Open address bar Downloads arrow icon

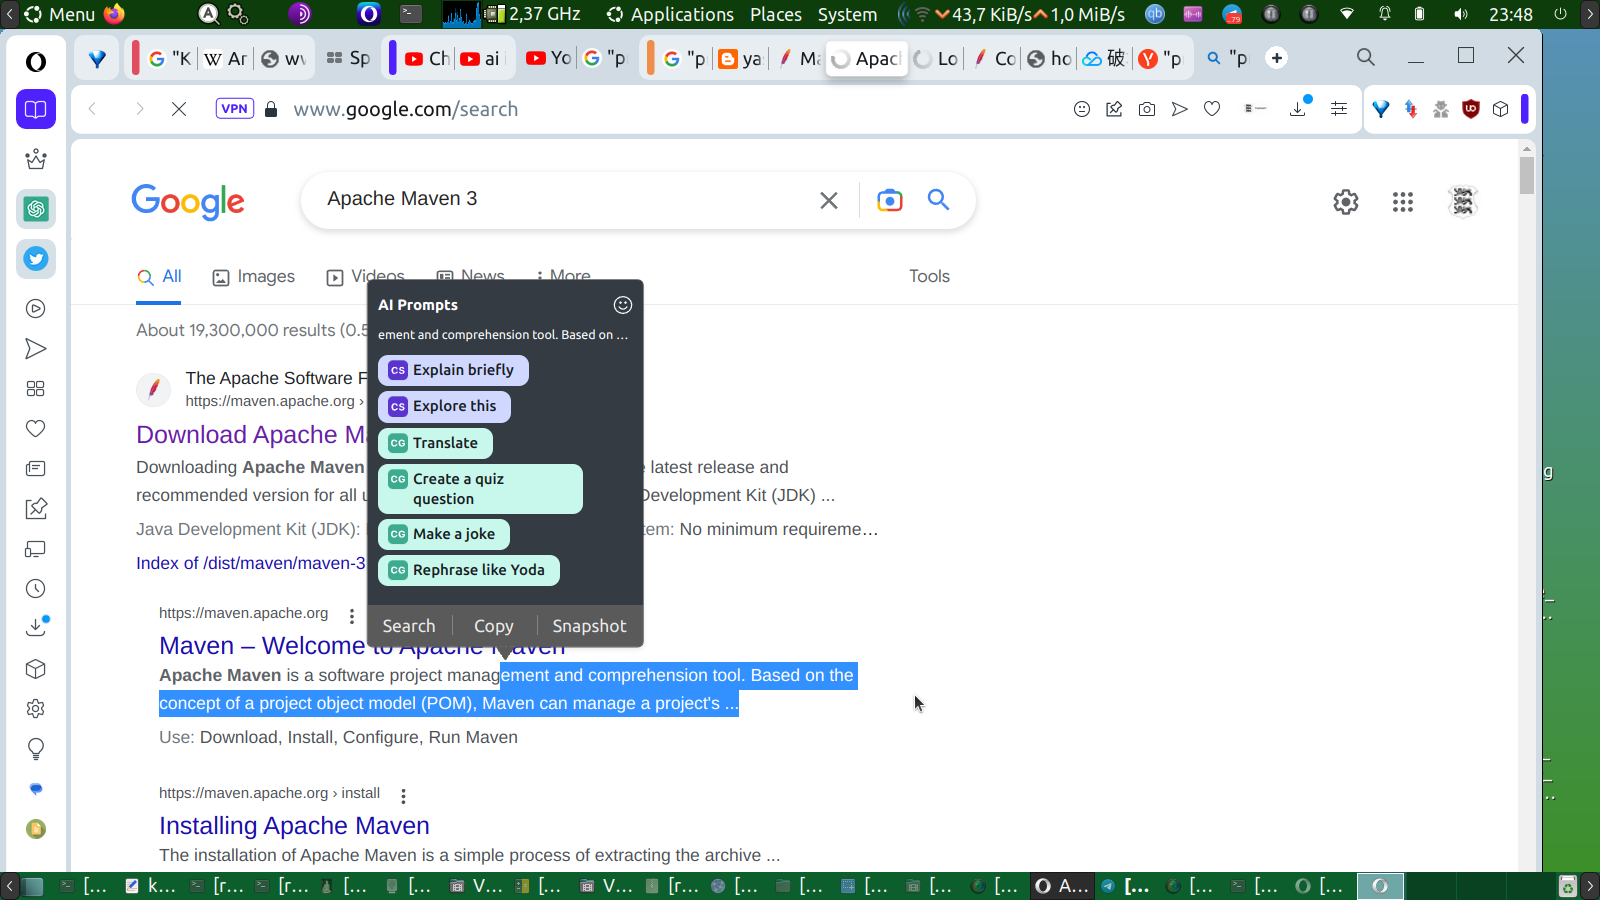pyautogui.click(x=1299, y=108)
